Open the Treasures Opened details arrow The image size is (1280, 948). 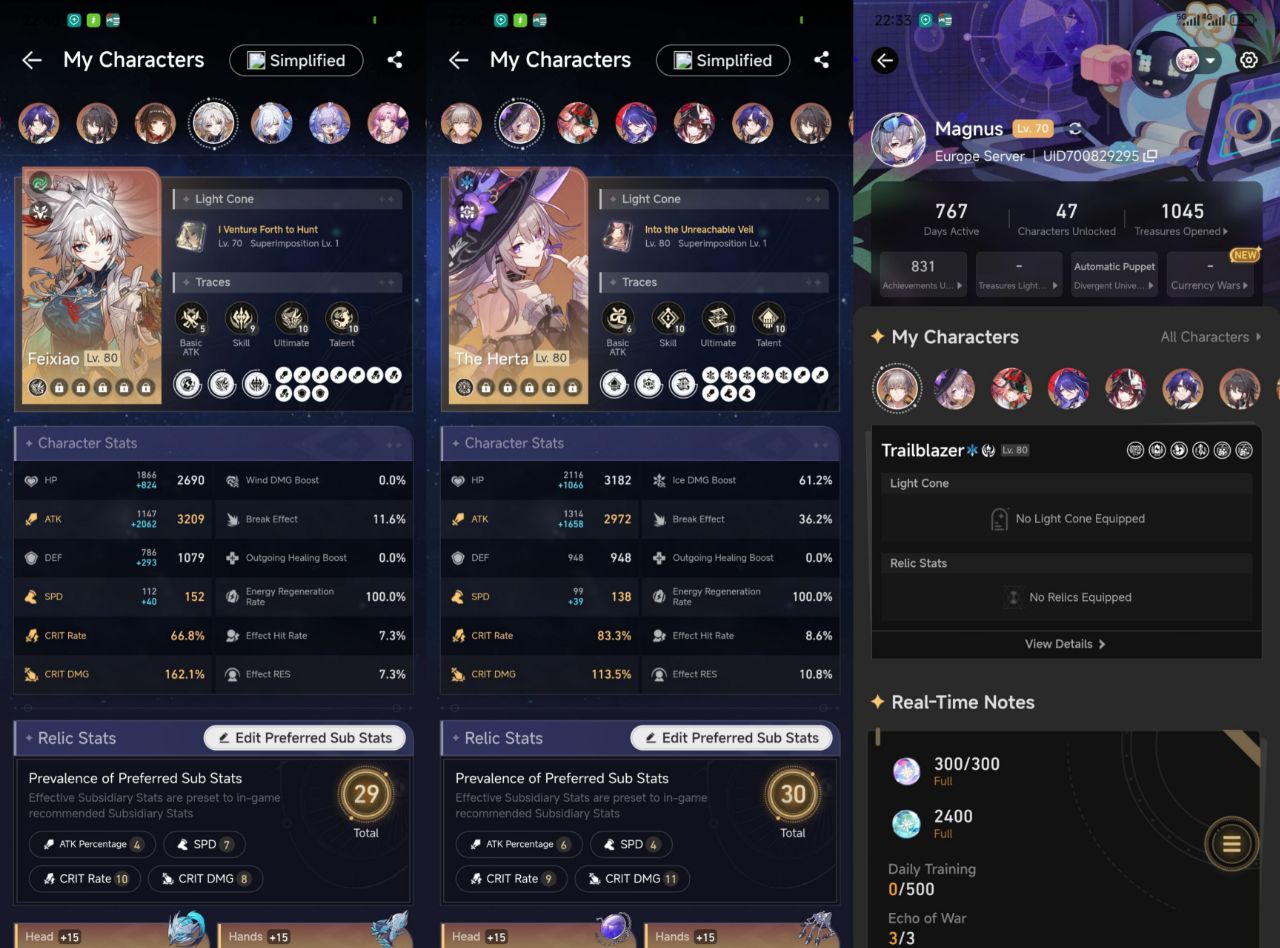(x=1226, y=232)
